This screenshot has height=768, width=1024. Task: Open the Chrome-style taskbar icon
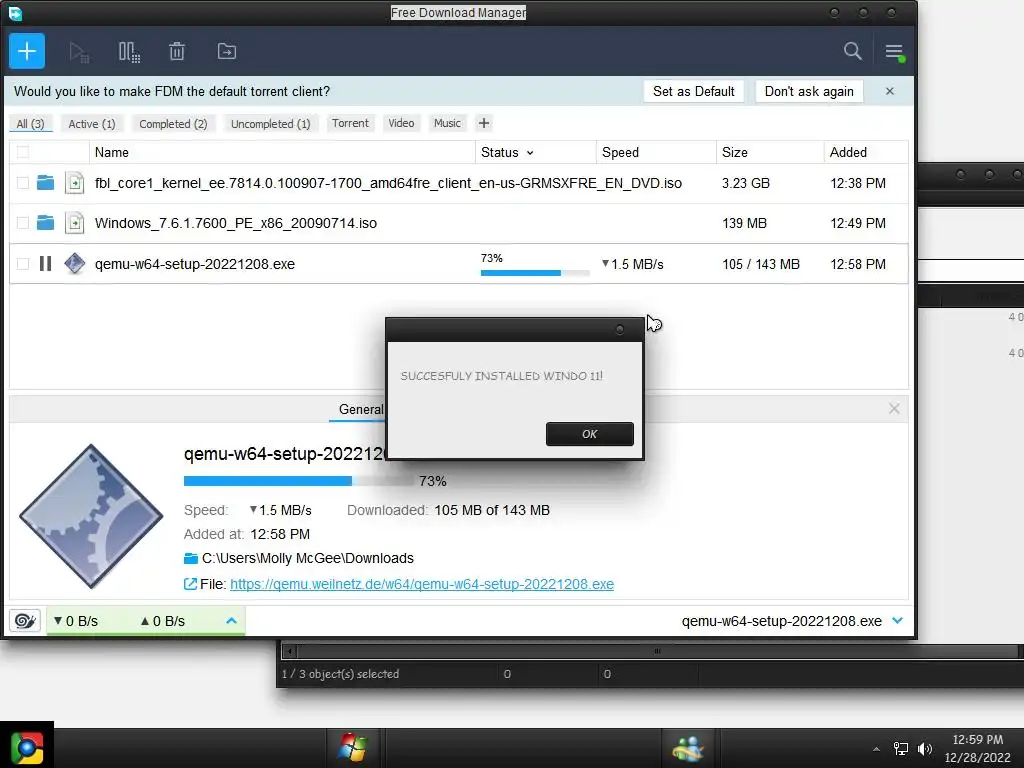(27, 748)
